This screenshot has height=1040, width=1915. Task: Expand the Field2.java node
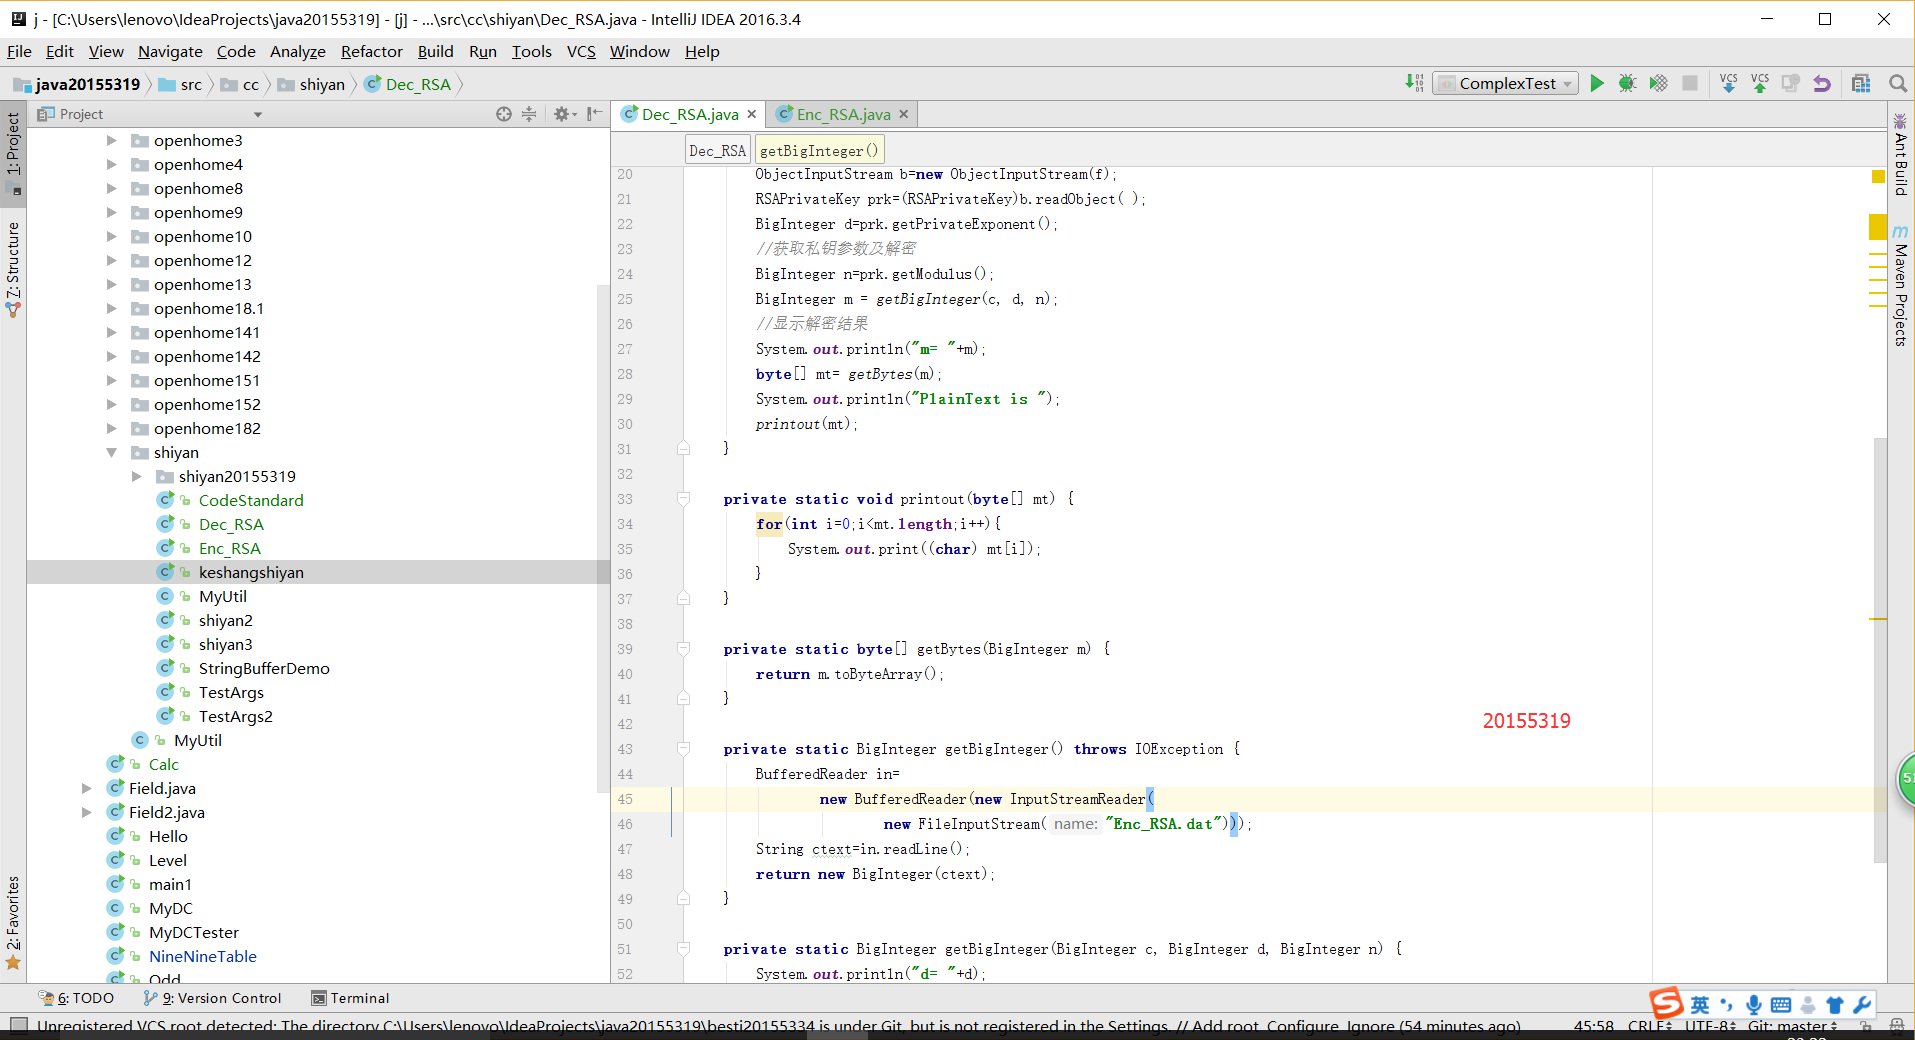coord(87,812)
